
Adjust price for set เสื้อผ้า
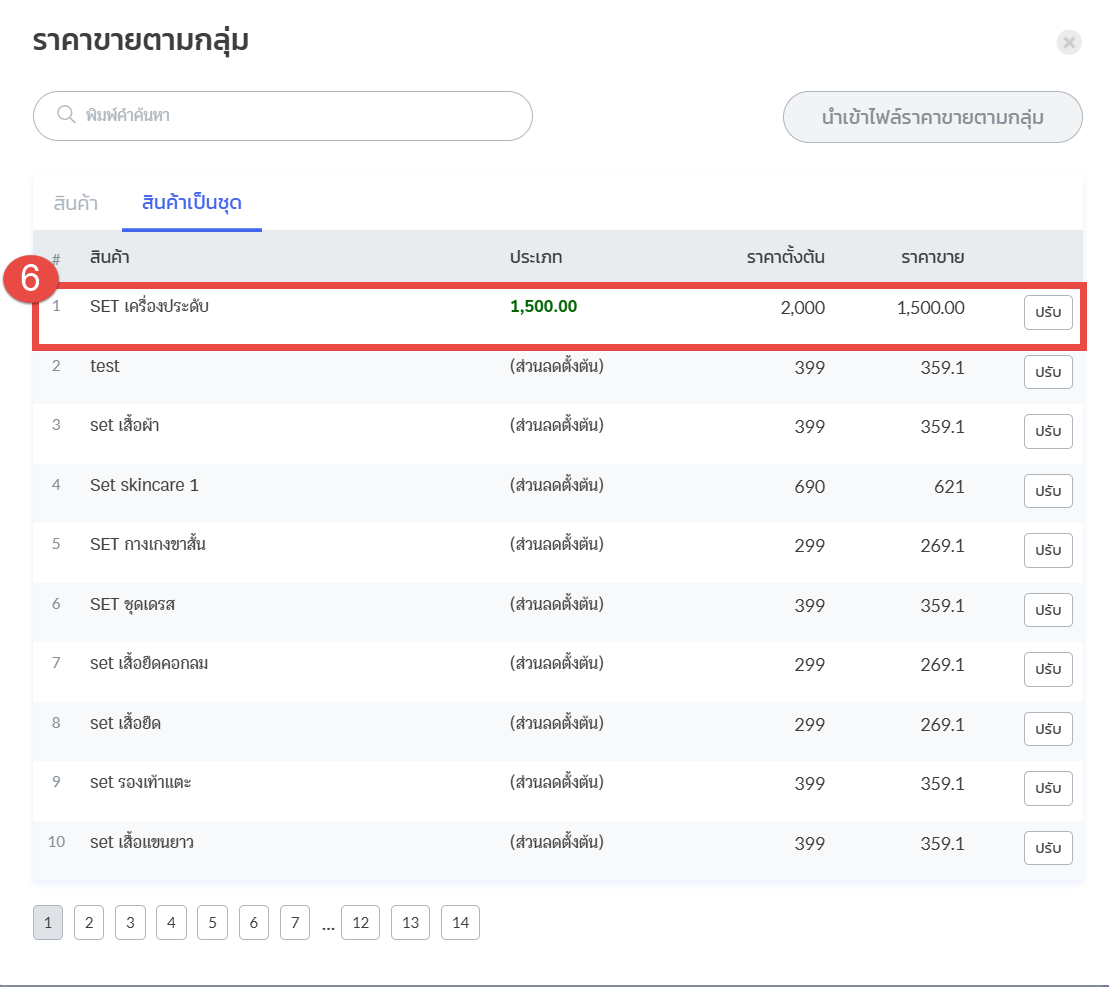coord(1047,432)
